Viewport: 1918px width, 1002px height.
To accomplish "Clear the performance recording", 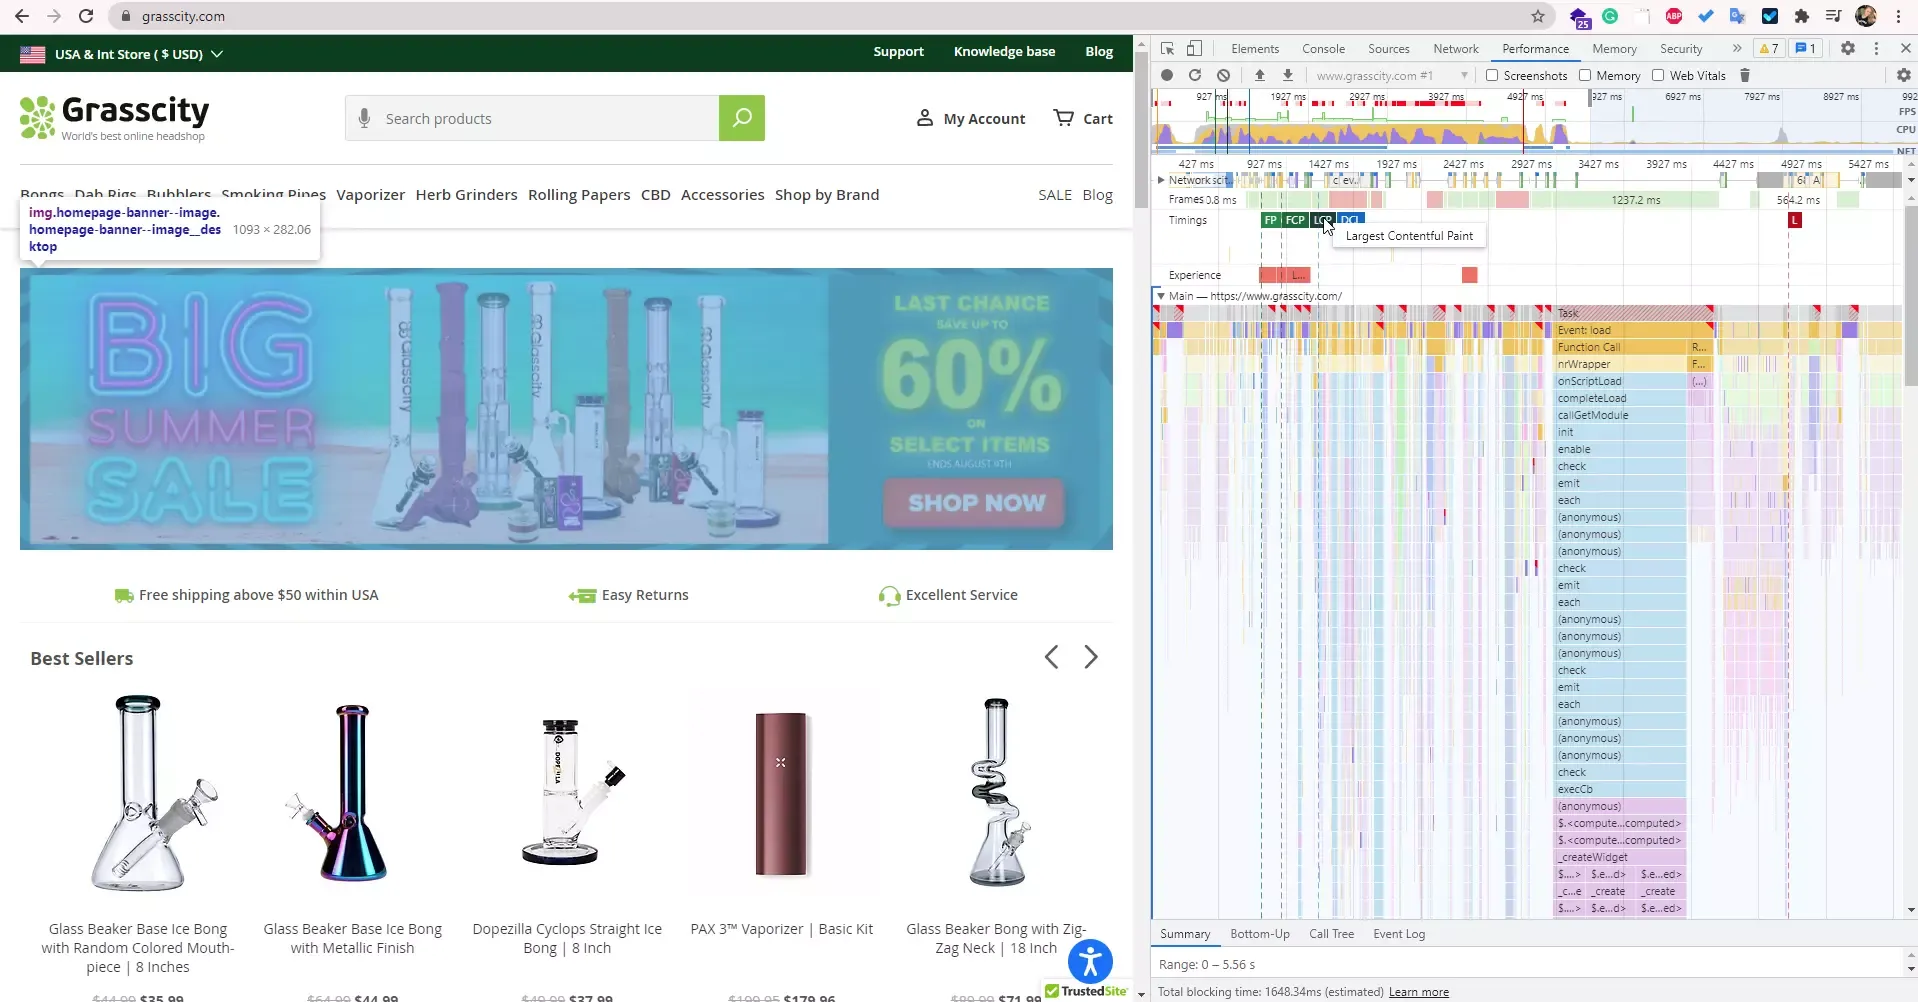I will pyautogui.click(x=1223, y=75).
